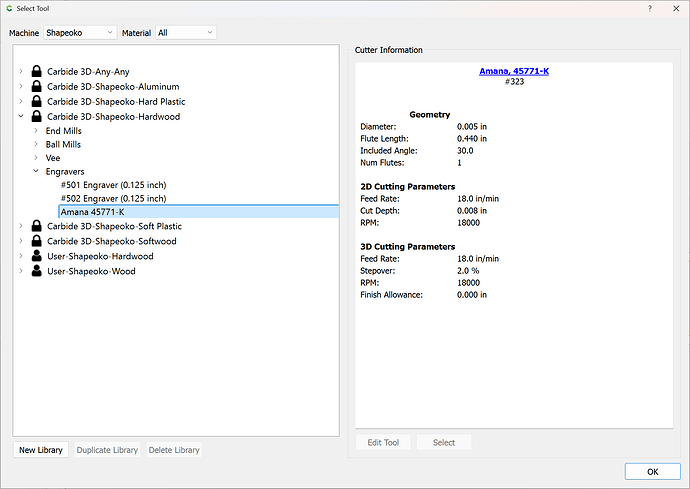Expand the Ball Mills category
Image resolution: width=690 pixels, height=489 pixels.
(36, 145)
